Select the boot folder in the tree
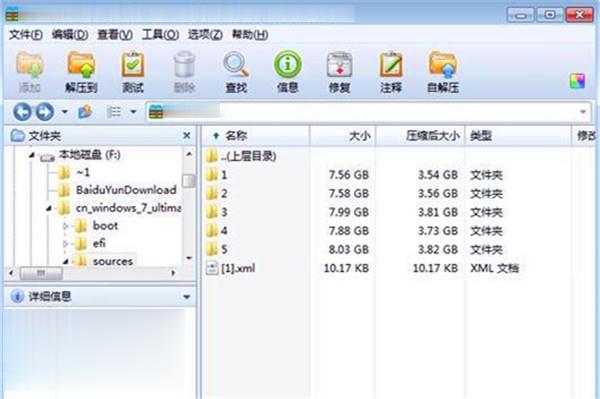The width and height of the screenshot is (600, 399). [x=105, y=226]
